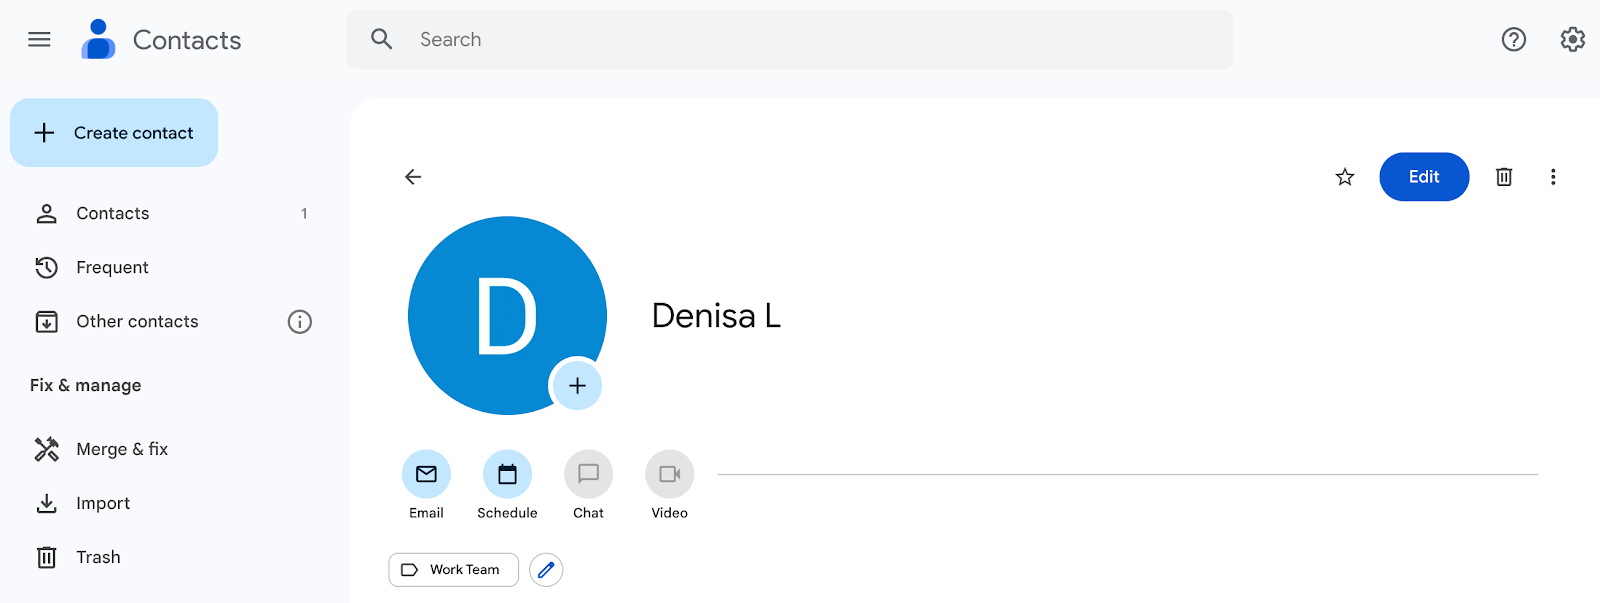This screenshot has height=603, width=1600.
Task: Click the Contacts app title text
Action: [187, 40]
